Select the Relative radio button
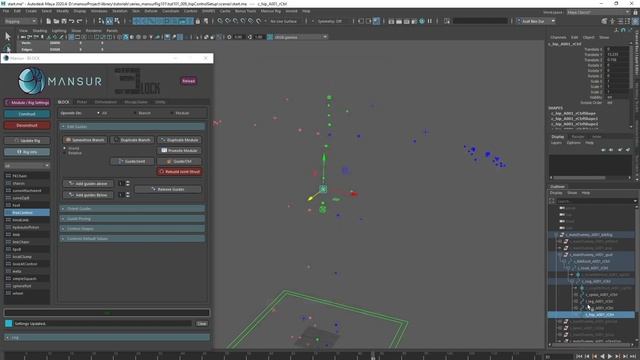This screenshot has height=360, width=640. click(x=64, y=153)
